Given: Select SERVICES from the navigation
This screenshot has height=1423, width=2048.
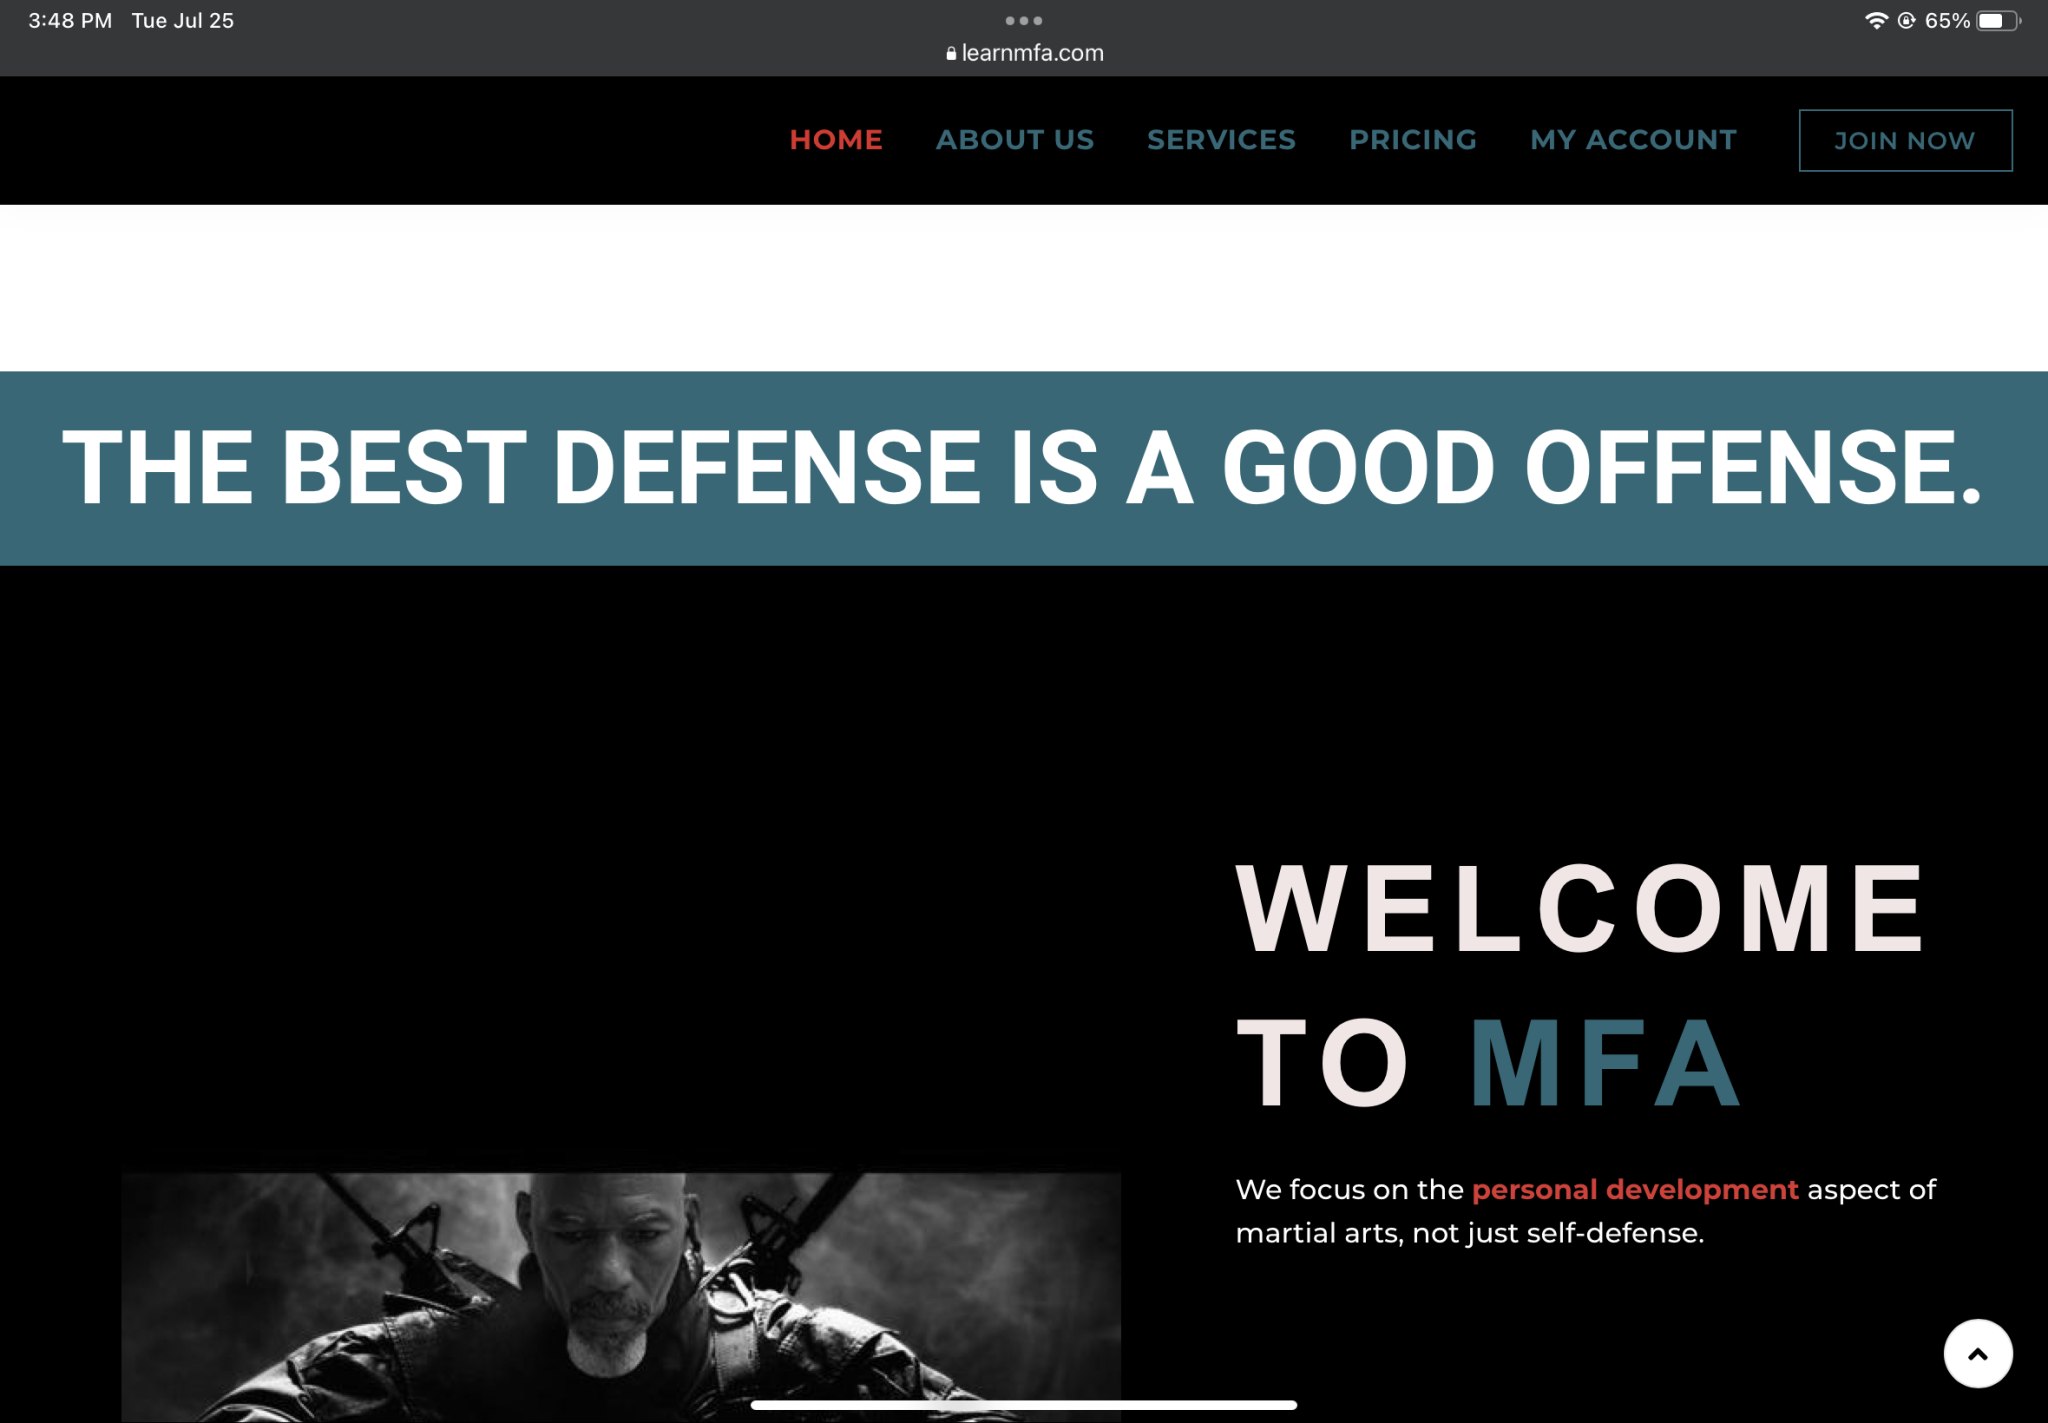Looking at the screenshot, I should pyautogui.click(x=1221, y=140).
